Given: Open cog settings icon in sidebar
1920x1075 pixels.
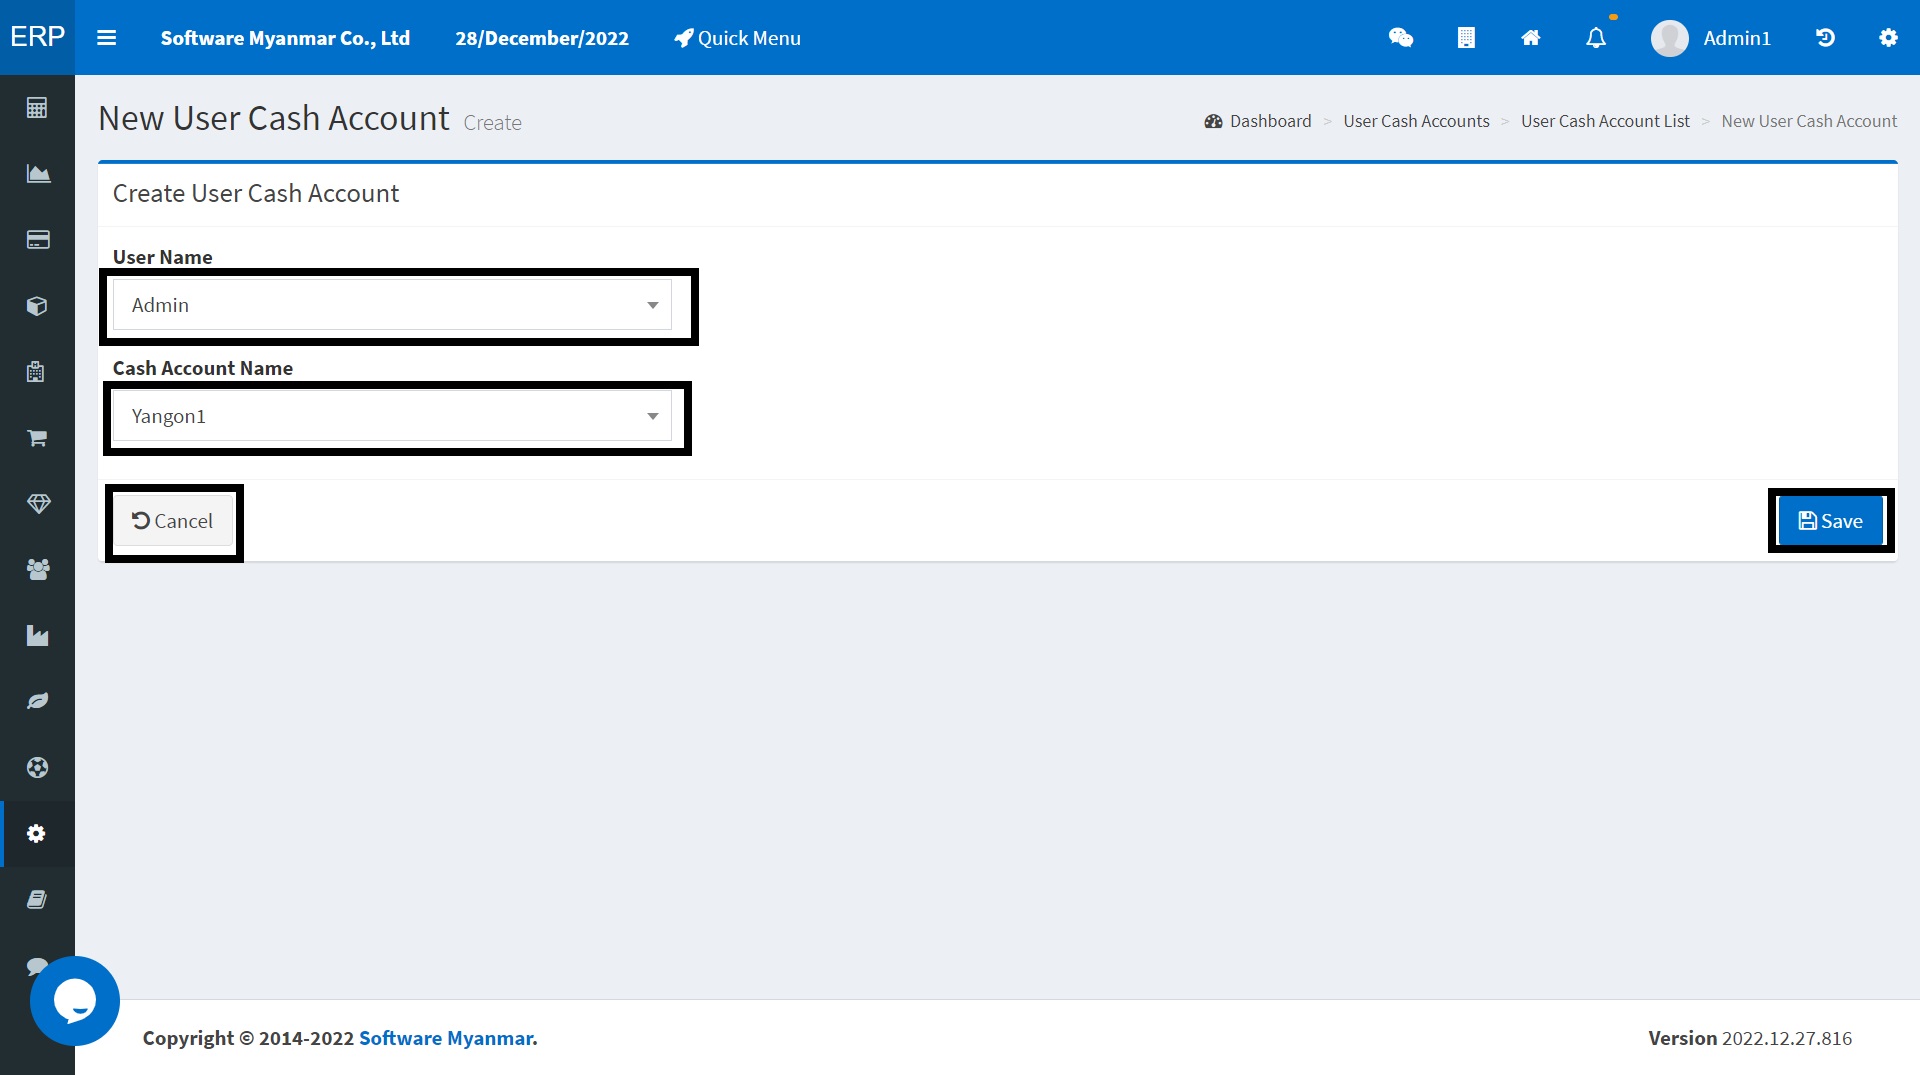Looking at the screenshot, I should (x=37, y=833).
